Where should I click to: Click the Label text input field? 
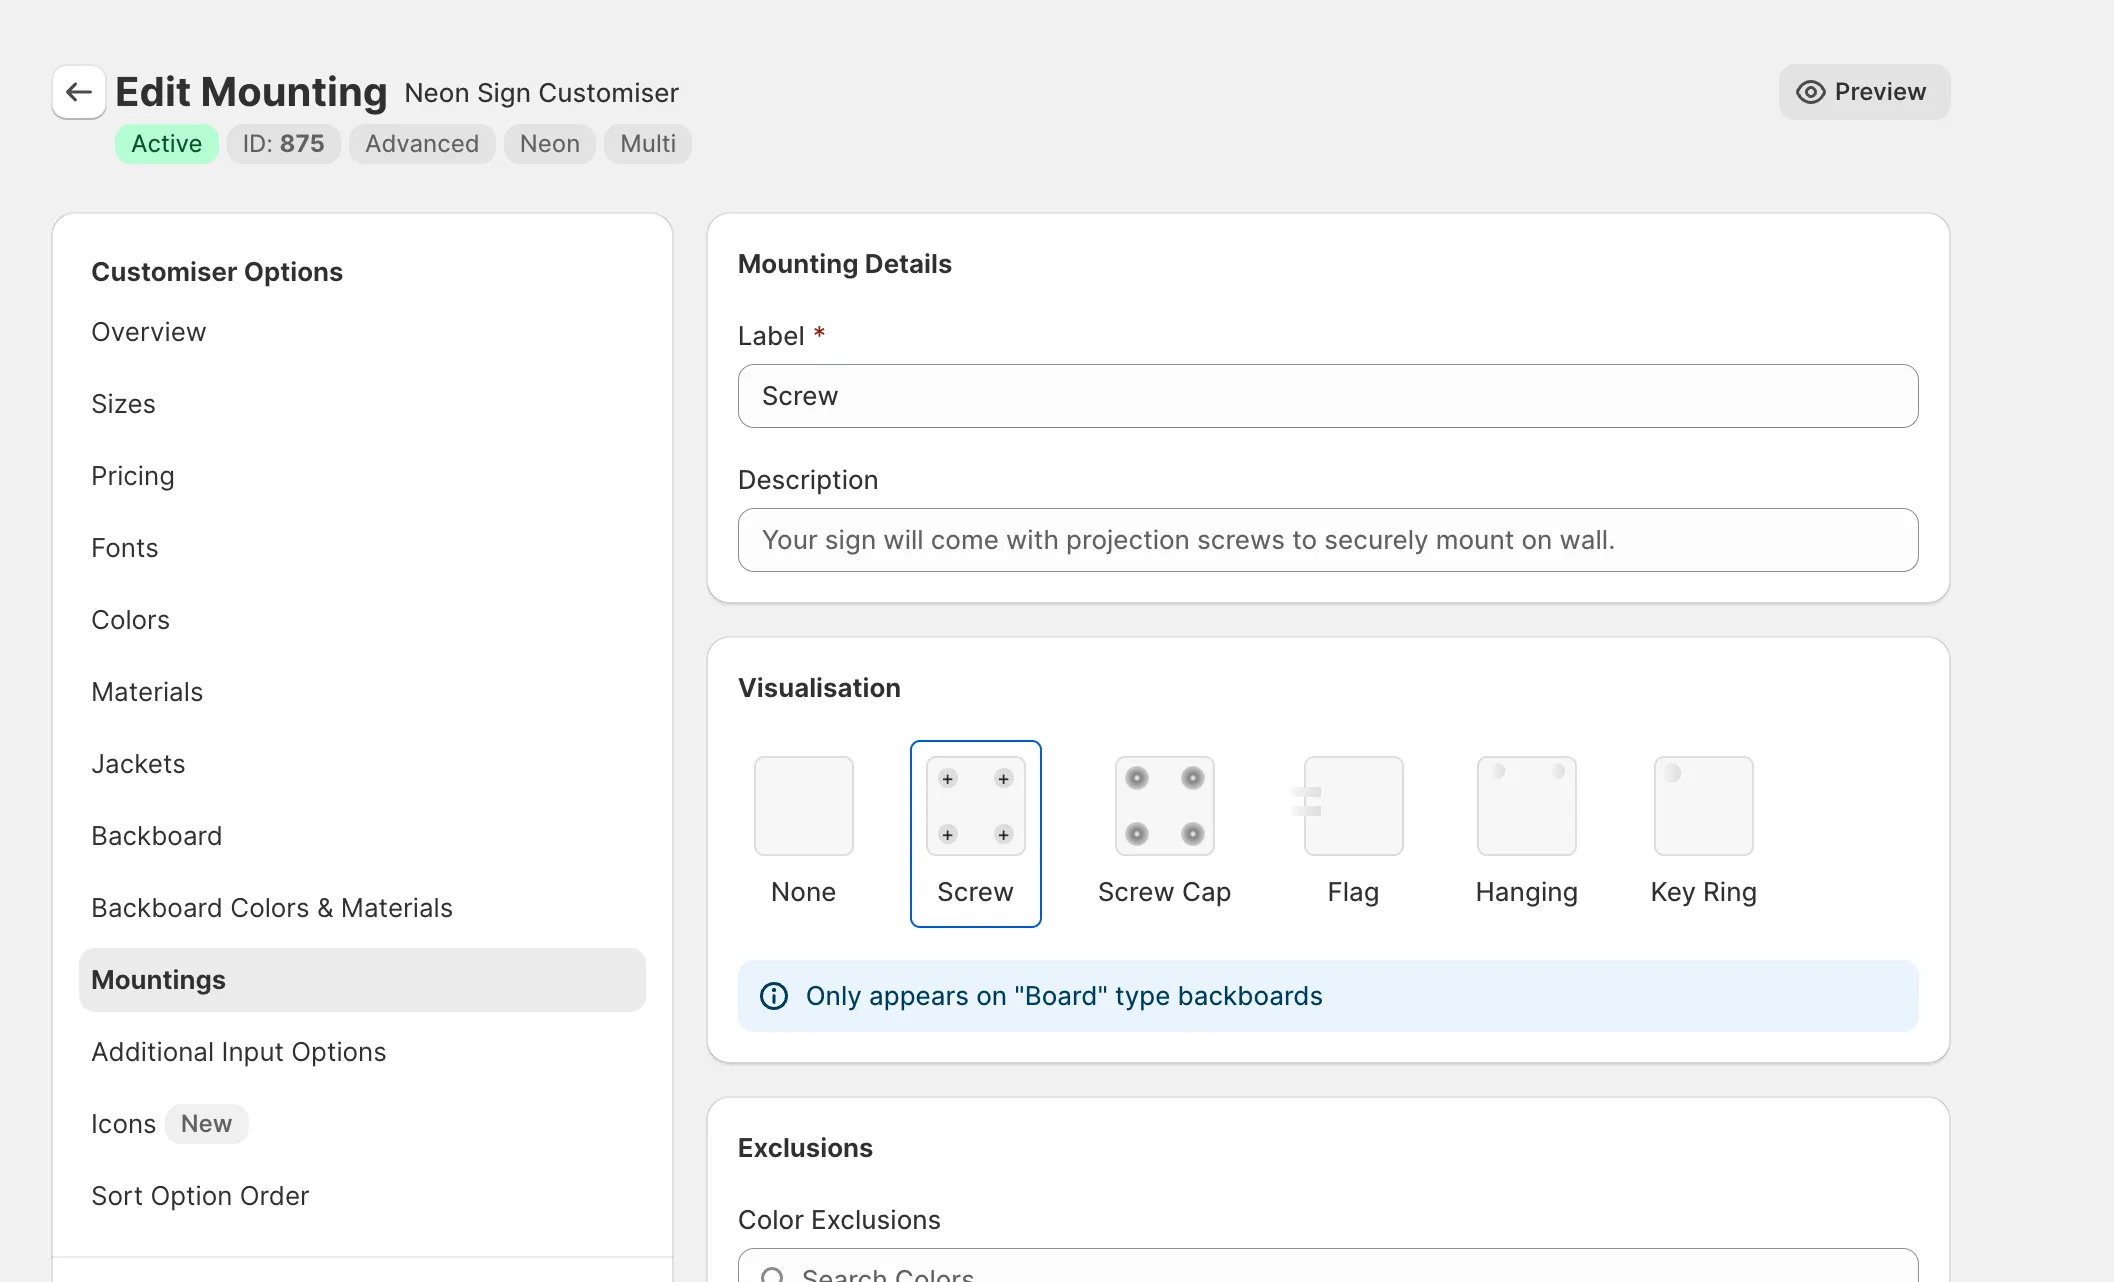1327,396
